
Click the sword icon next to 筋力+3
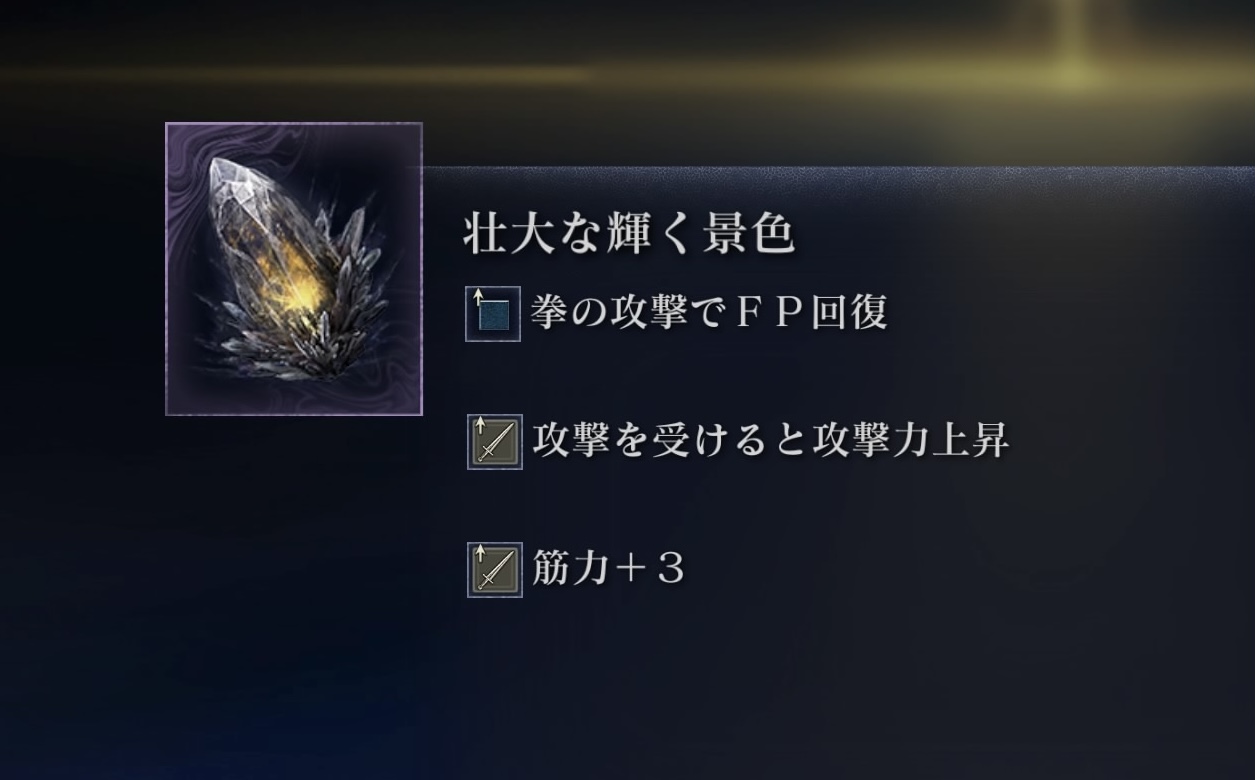coord(495,570)
